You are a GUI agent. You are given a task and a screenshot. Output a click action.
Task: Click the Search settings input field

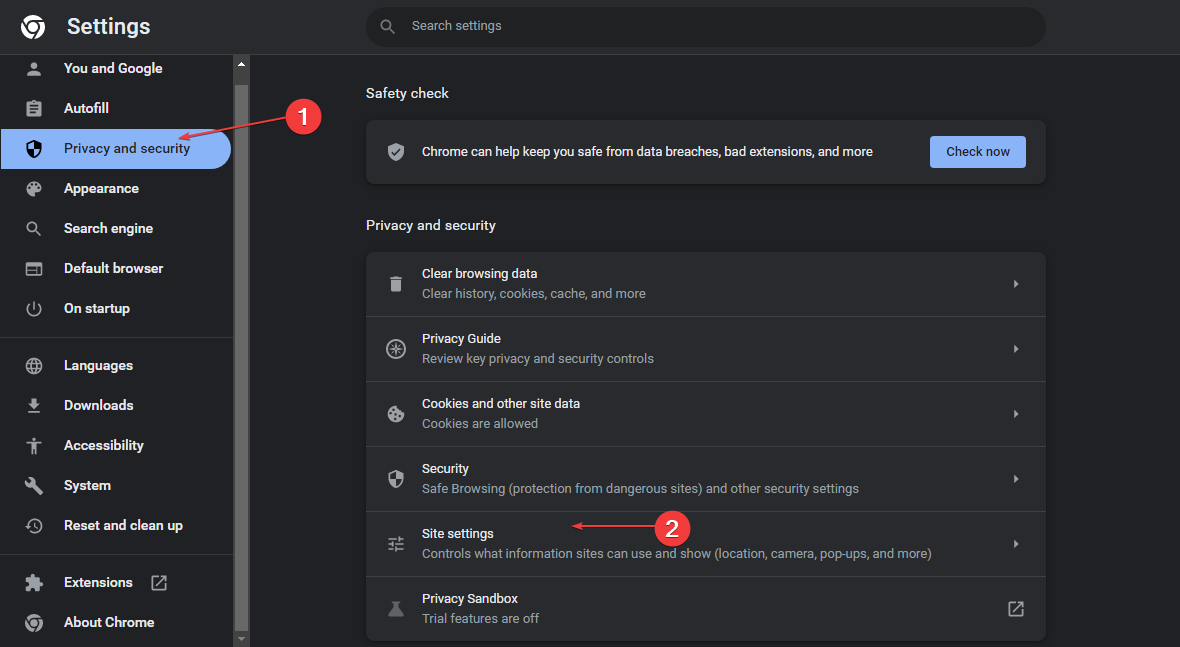tap(720, 26)
